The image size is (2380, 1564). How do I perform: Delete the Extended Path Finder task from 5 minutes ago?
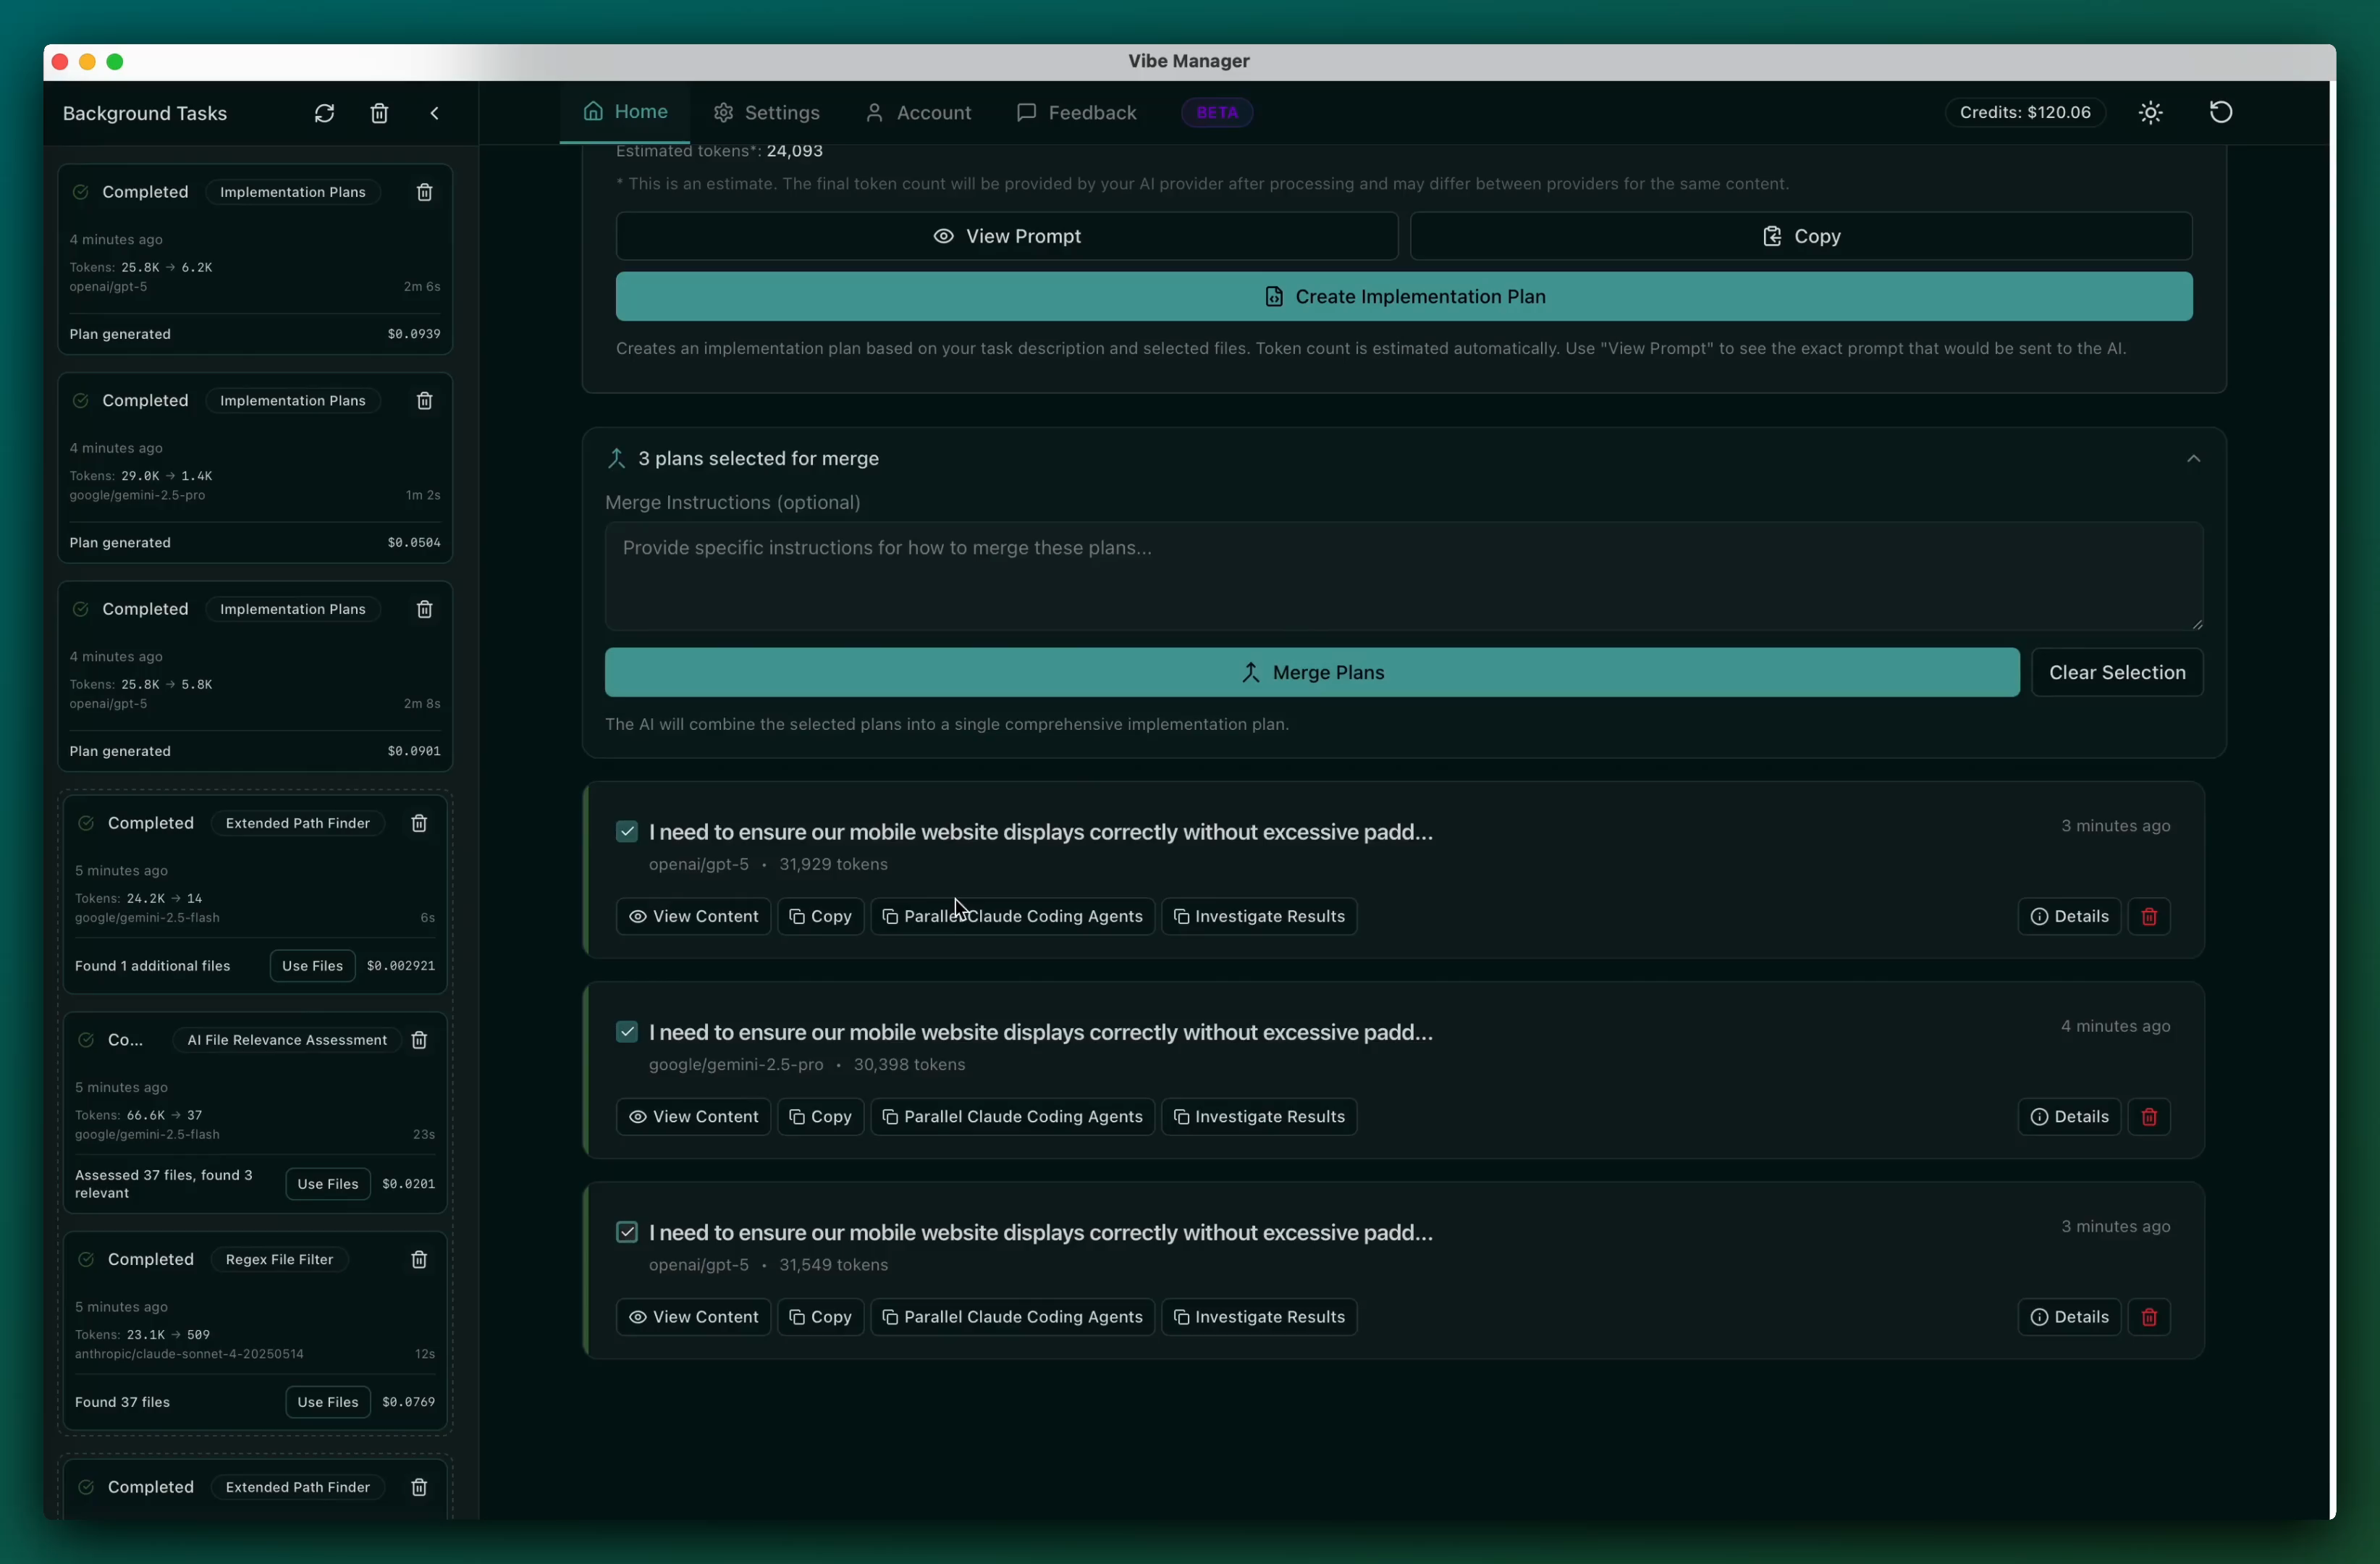click(419, 823)
